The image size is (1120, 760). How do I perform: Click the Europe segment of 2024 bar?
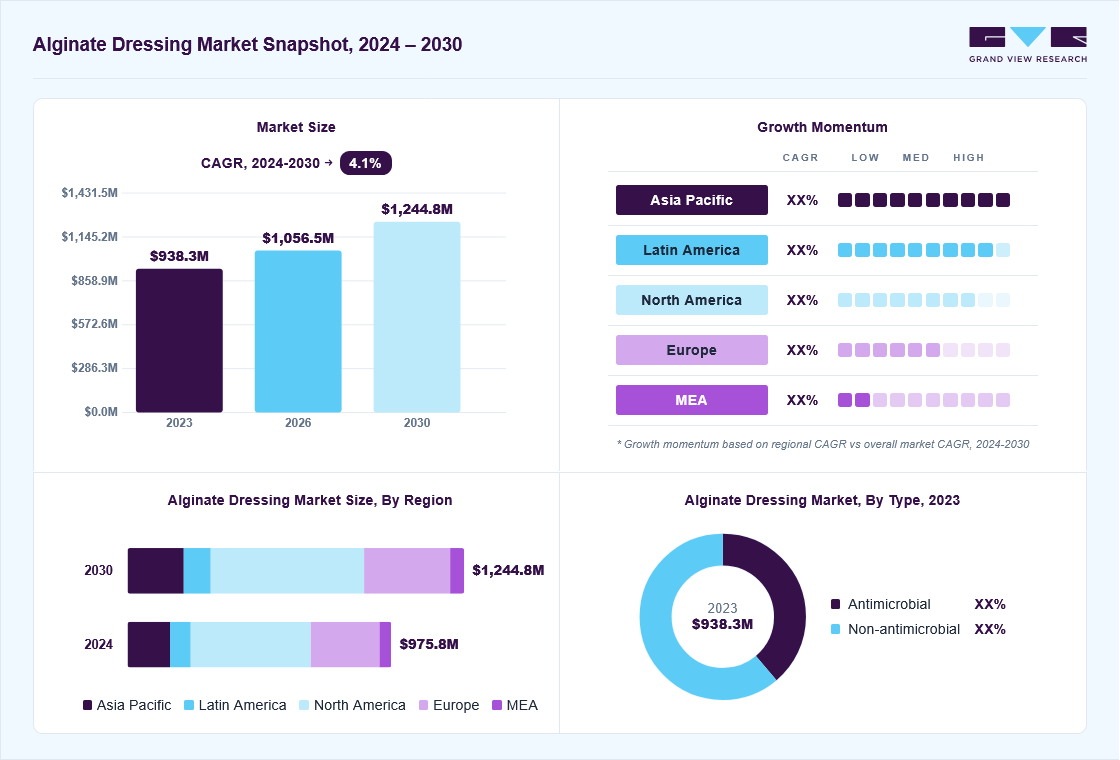click(345, 644)
